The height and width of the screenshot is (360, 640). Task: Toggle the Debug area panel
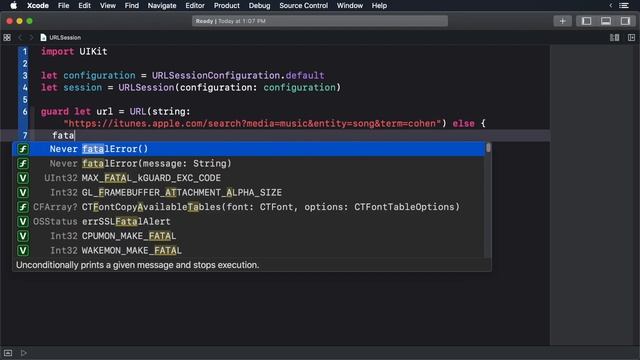606,21
